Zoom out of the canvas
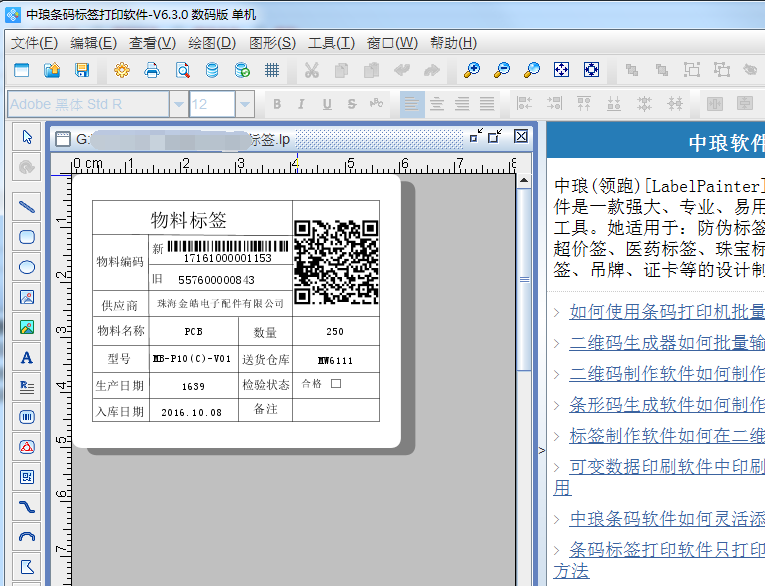765x586 pixels. coord(502,70)
